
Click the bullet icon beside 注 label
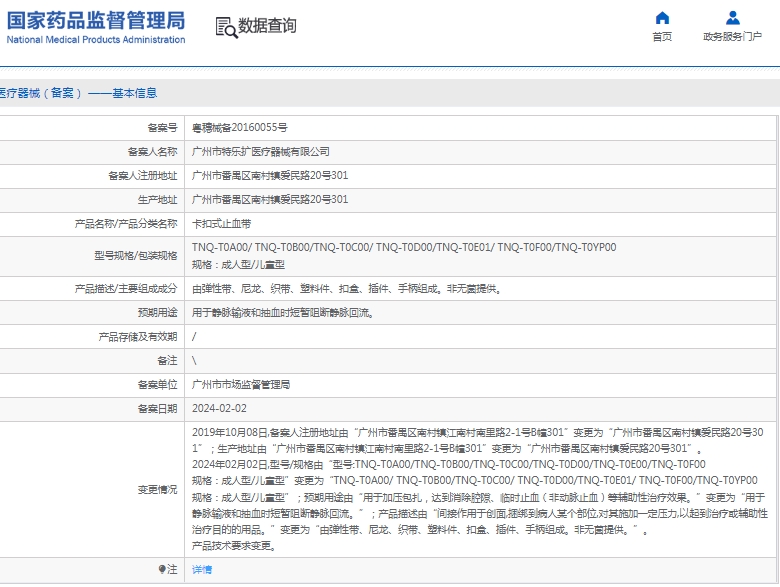pyautogui.click(x=162, y=569)
